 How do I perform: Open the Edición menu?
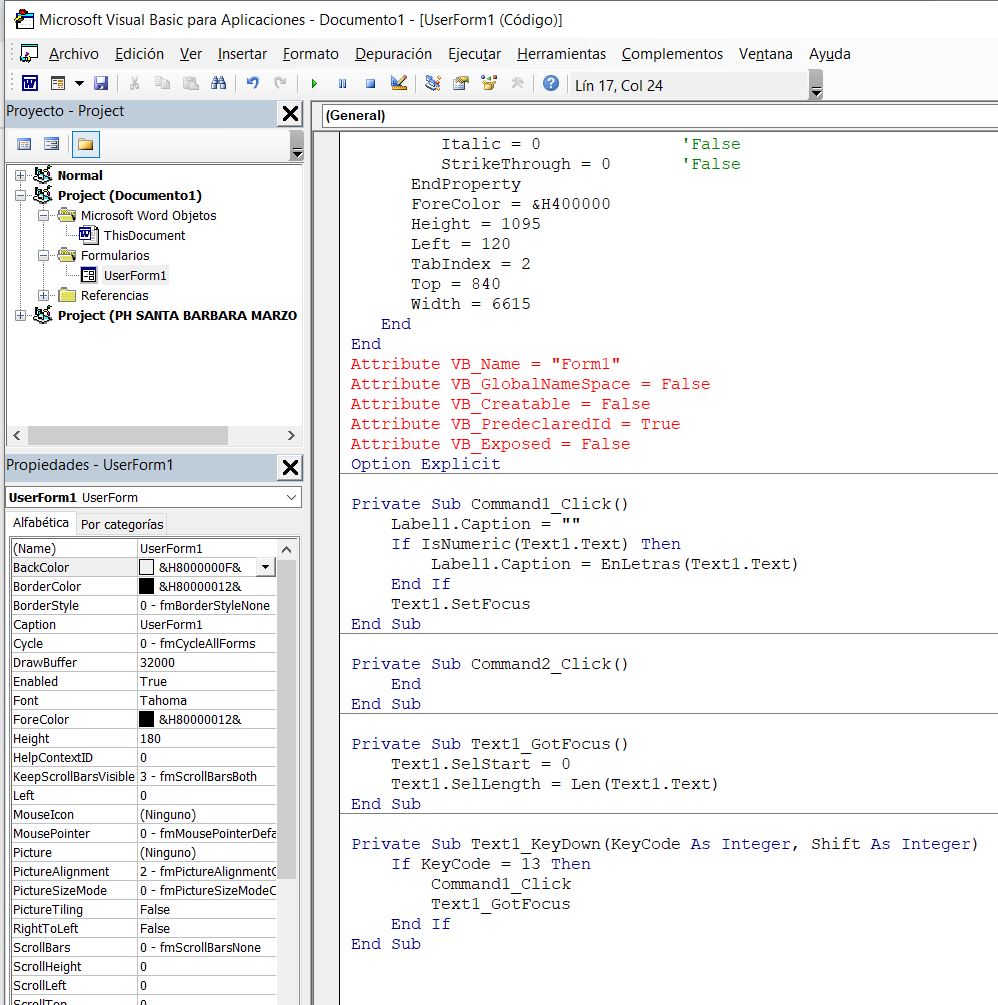tap(139, 54)
